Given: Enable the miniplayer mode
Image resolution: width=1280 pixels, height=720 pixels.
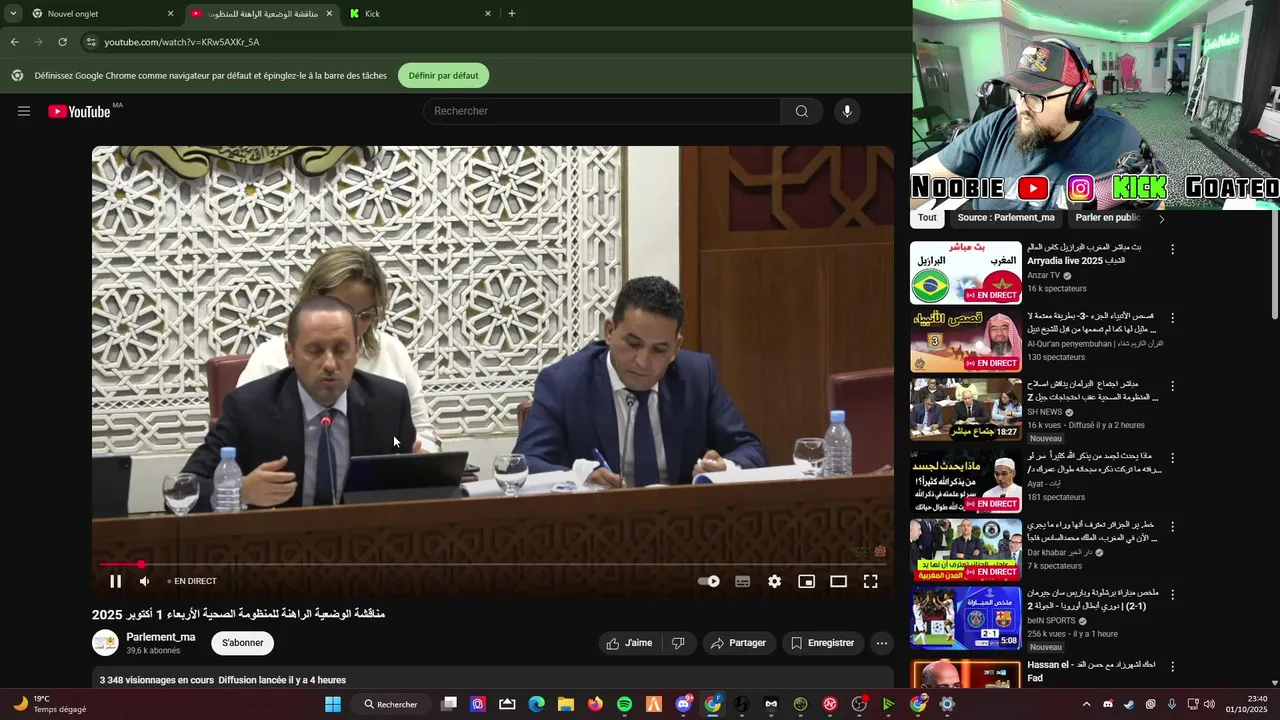Looking at the screenshot, I should click(806, 581).
